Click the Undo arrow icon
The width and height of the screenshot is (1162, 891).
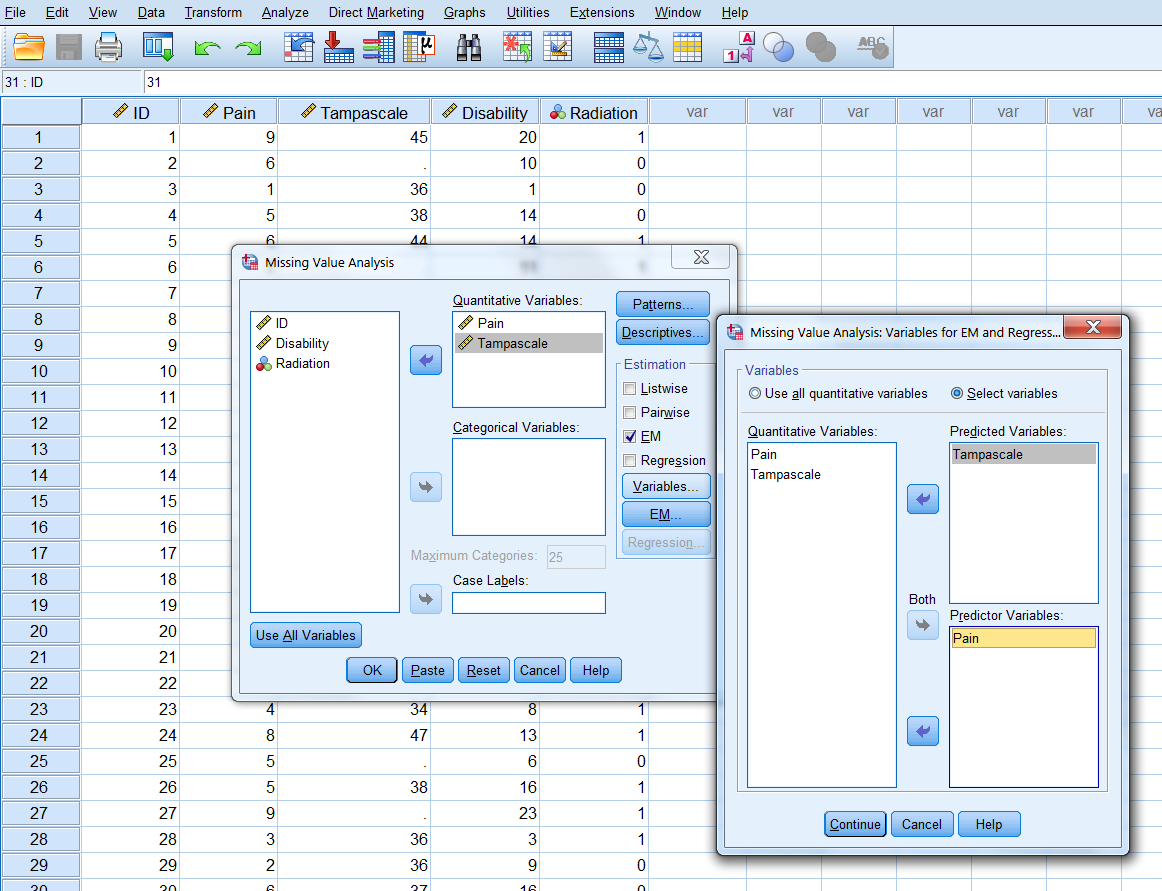tap(207, 48)
